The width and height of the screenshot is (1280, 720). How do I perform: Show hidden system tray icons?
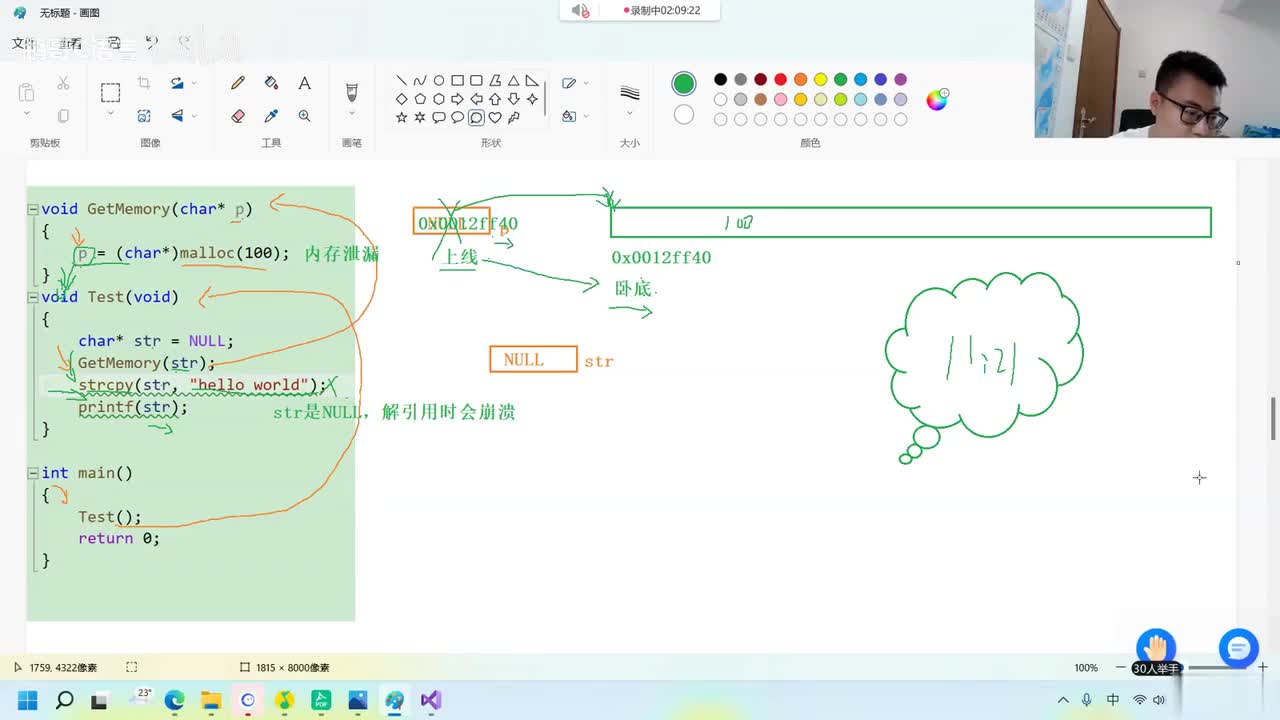1062,700
